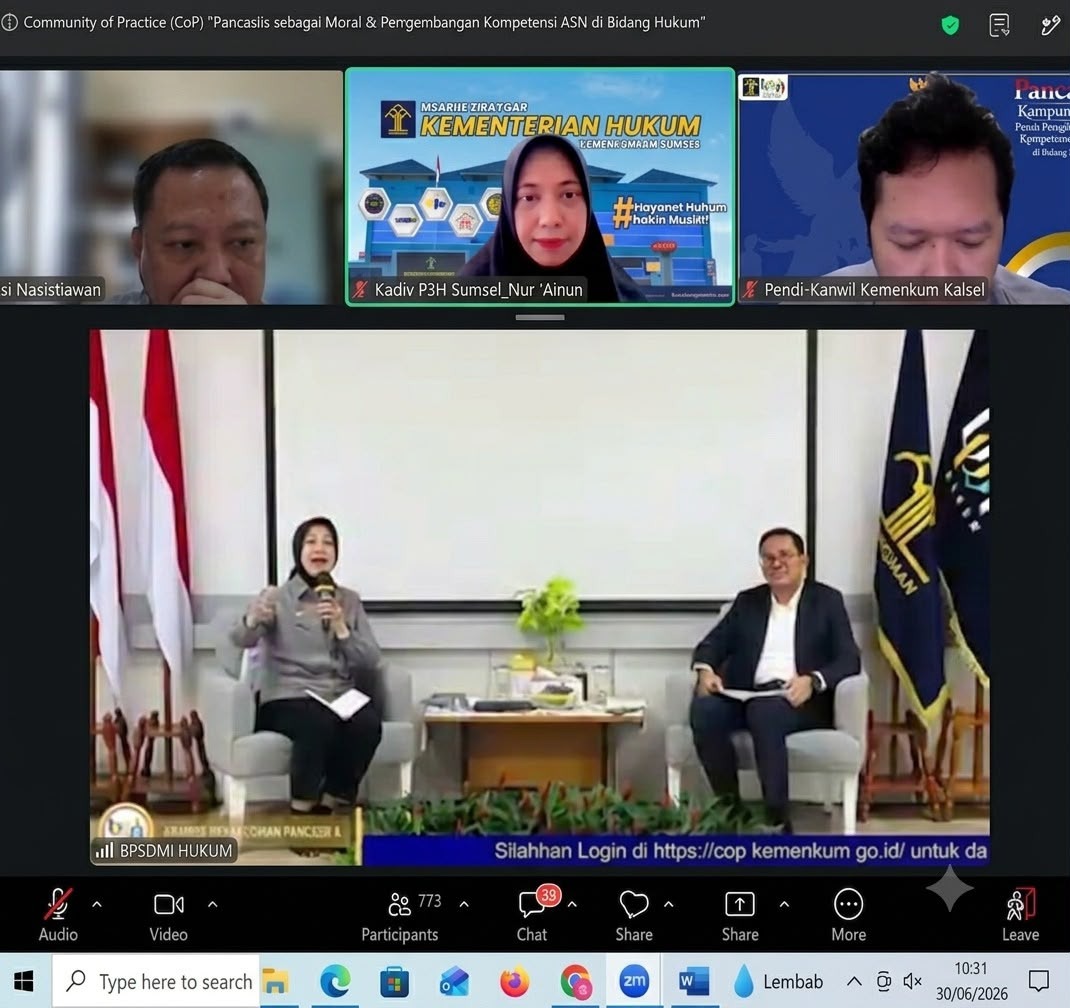Click the muted speaker volume icon
Screen dimensions: 1070x1008
[x=912, y=981]
